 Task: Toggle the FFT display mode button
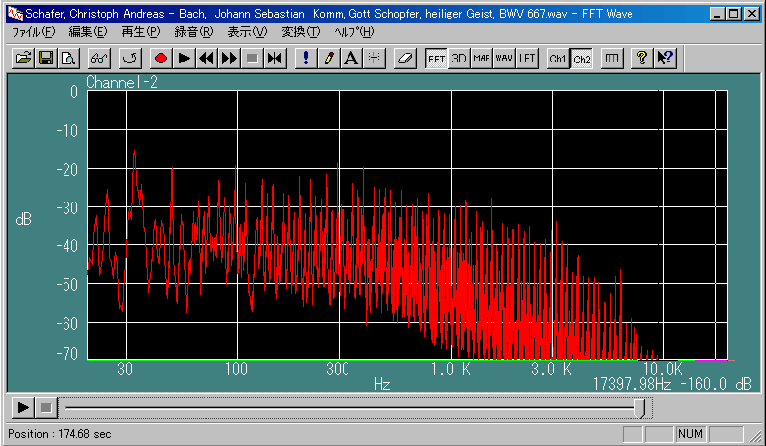(437, 59)
